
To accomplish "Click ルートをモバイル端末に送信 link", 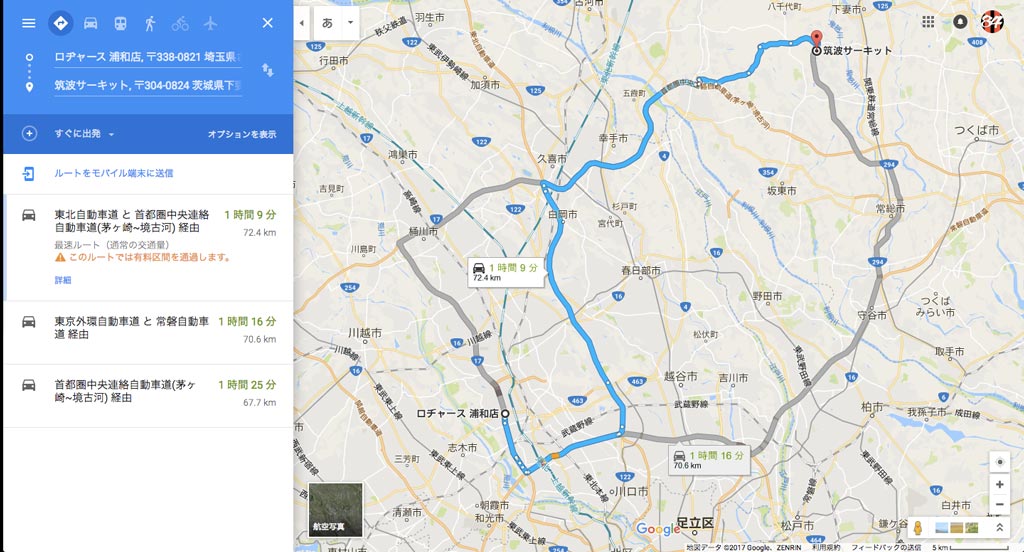I will click(x=114, y=173).
